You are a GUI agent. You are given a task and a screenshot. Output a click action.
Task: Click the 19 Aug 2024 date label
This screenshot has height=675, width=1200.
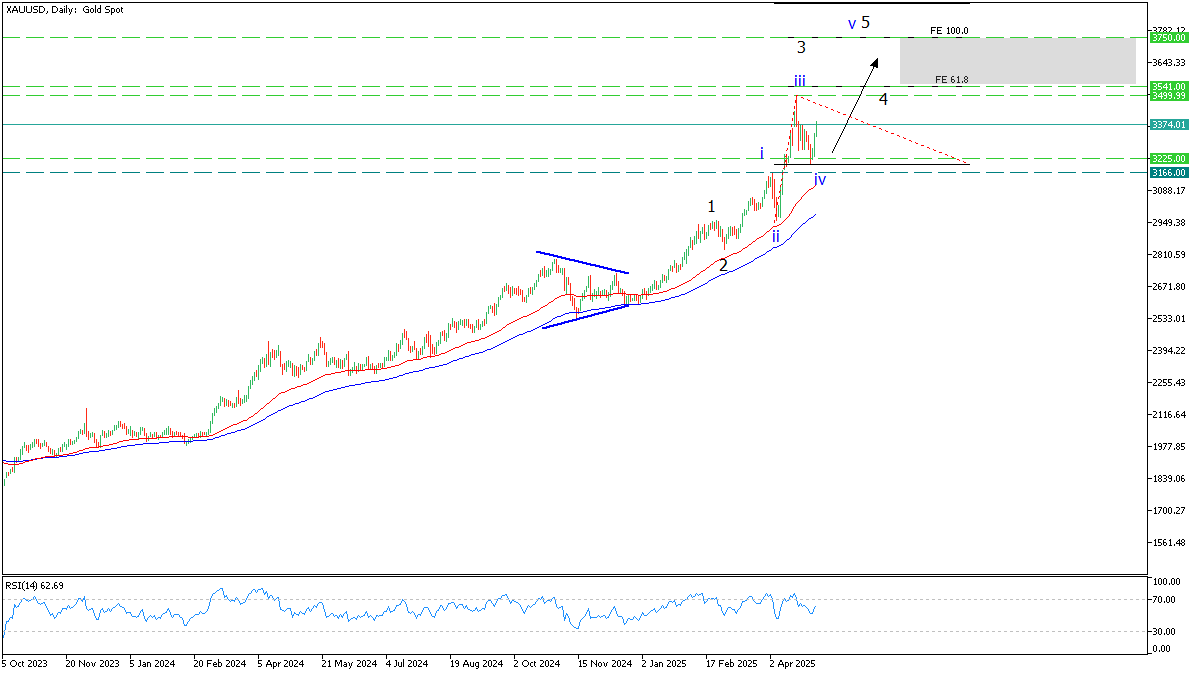[476, 663]
